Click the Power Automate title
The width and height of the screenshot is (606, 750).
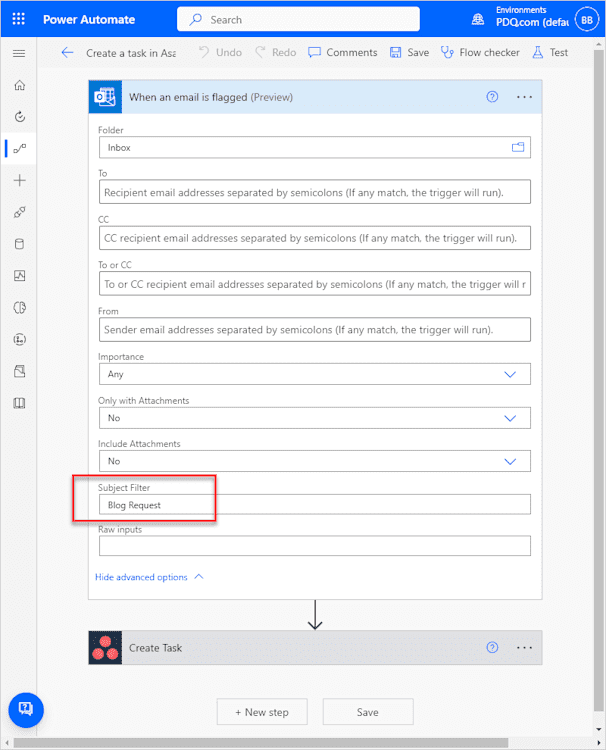click(89, 20)
